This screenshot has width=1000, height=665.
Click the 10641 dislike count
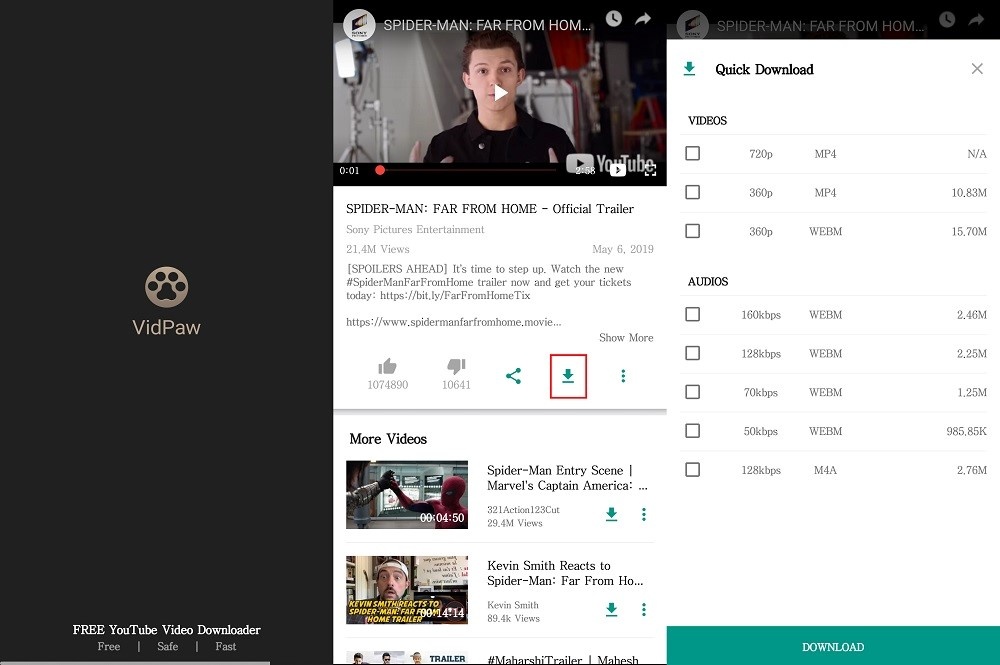tap(456, 385)
